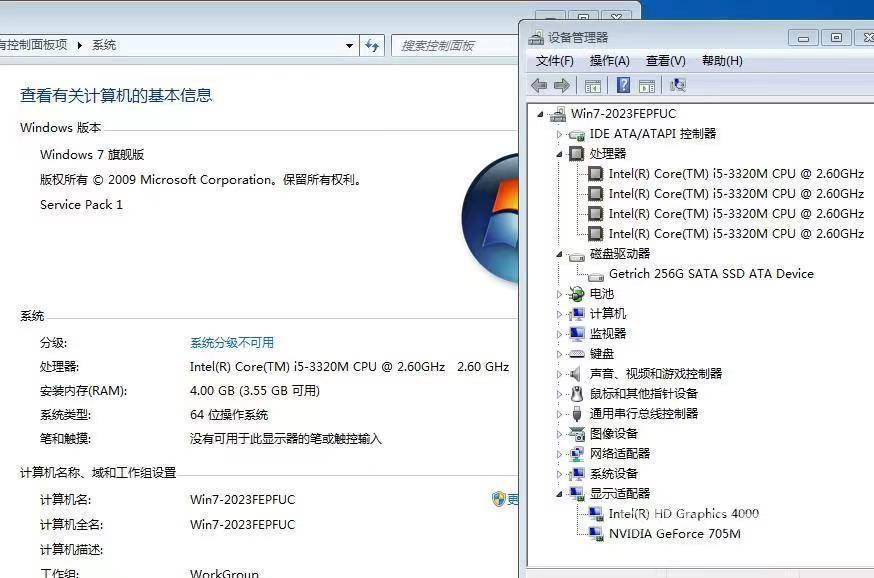Select the Win7-2023FEPFUC root label in tree
Screen dimensions: 874x578
[623, 114]
